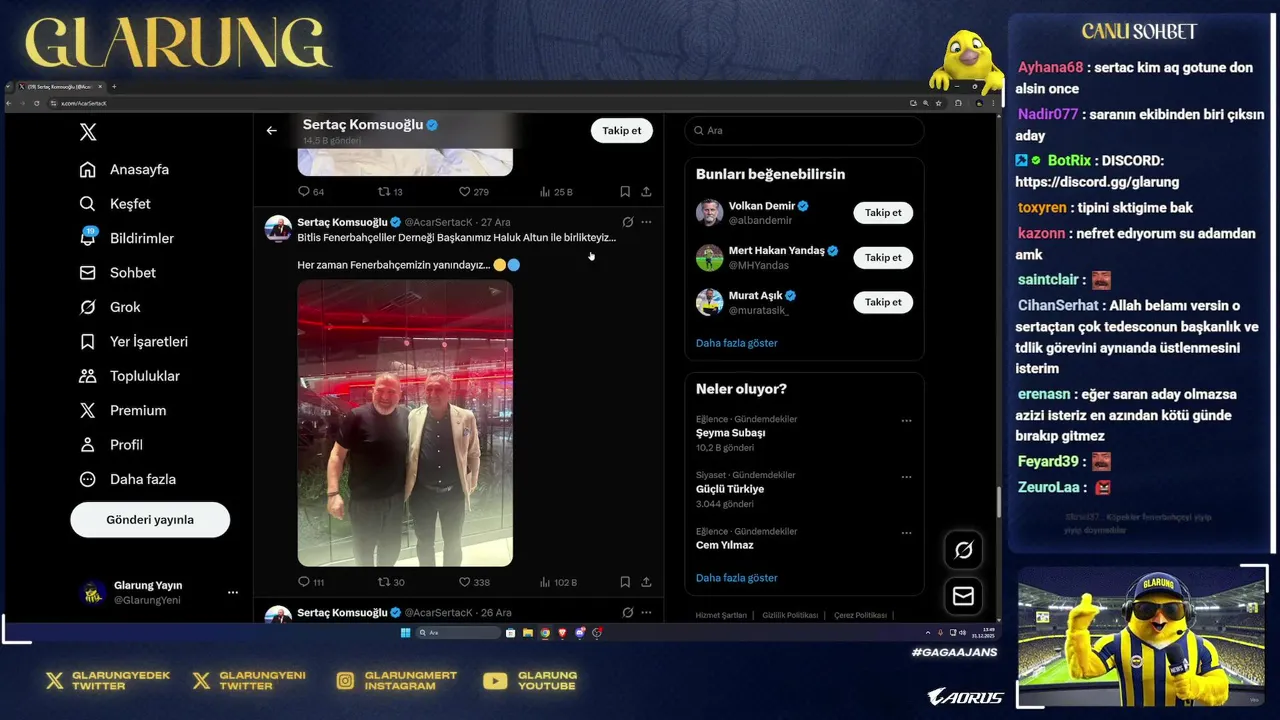Viewport: 1280px width, 720px height.
Task: Click Hizmet Şartları footer link
Action: (721, 615)
